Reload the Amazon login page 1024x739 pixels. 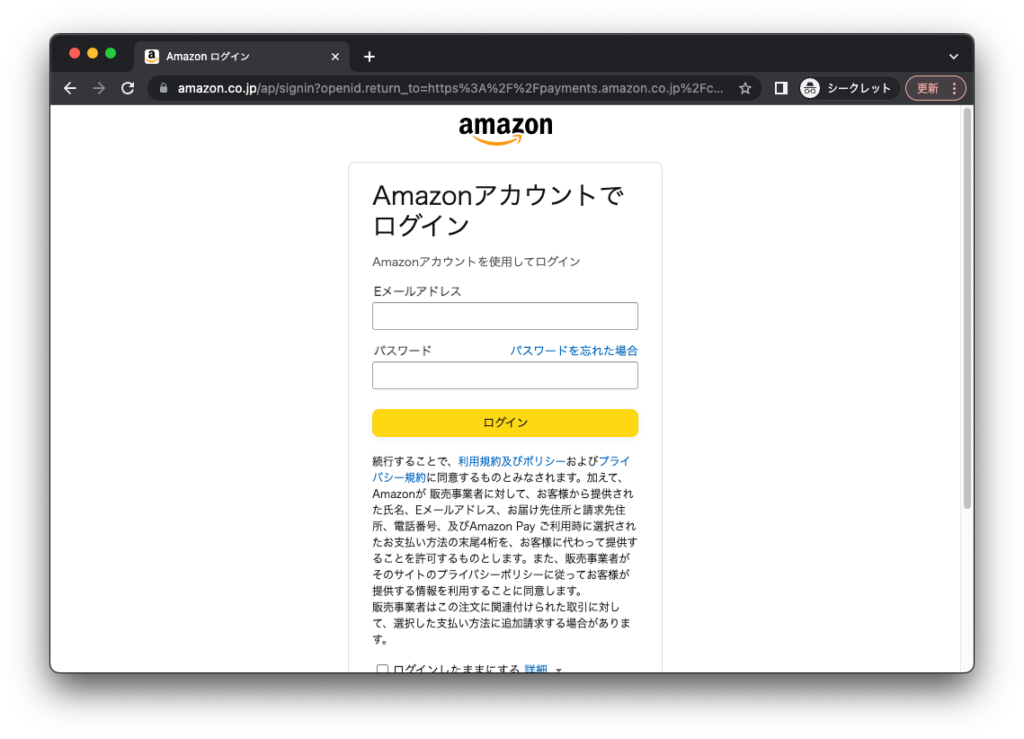click(128, 88)
